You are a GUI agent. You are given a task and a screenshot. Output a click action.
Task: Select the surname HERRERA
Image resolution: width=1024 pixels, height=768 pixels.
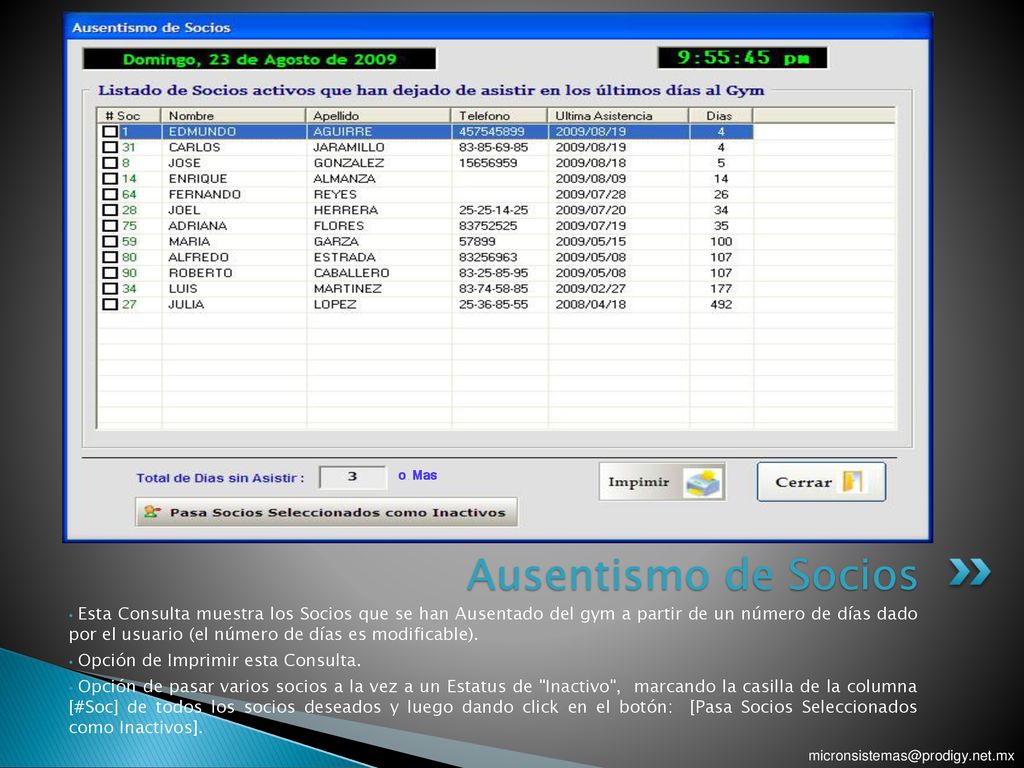345,210
